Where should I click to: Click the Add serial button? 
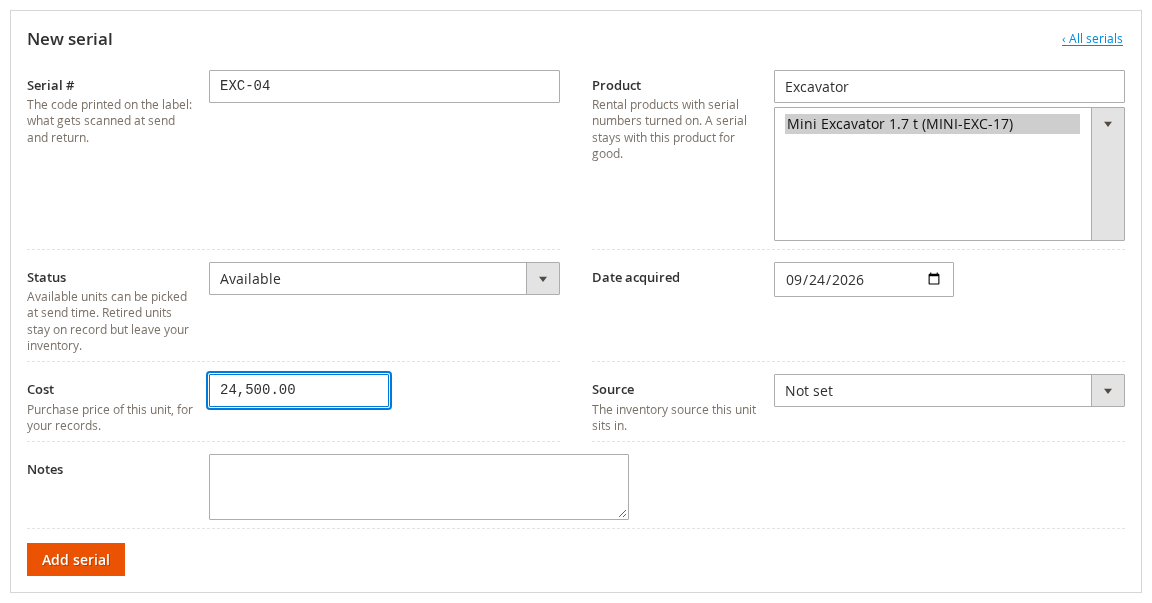pos(76,560)
